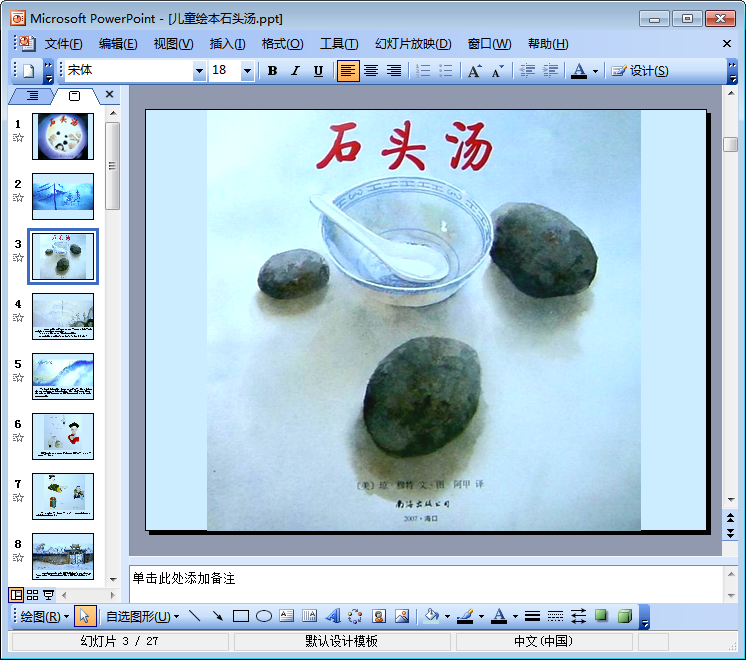This screenshot has width=746, height=660.
Task: Apply italic formatting
Action: (295, 71)
